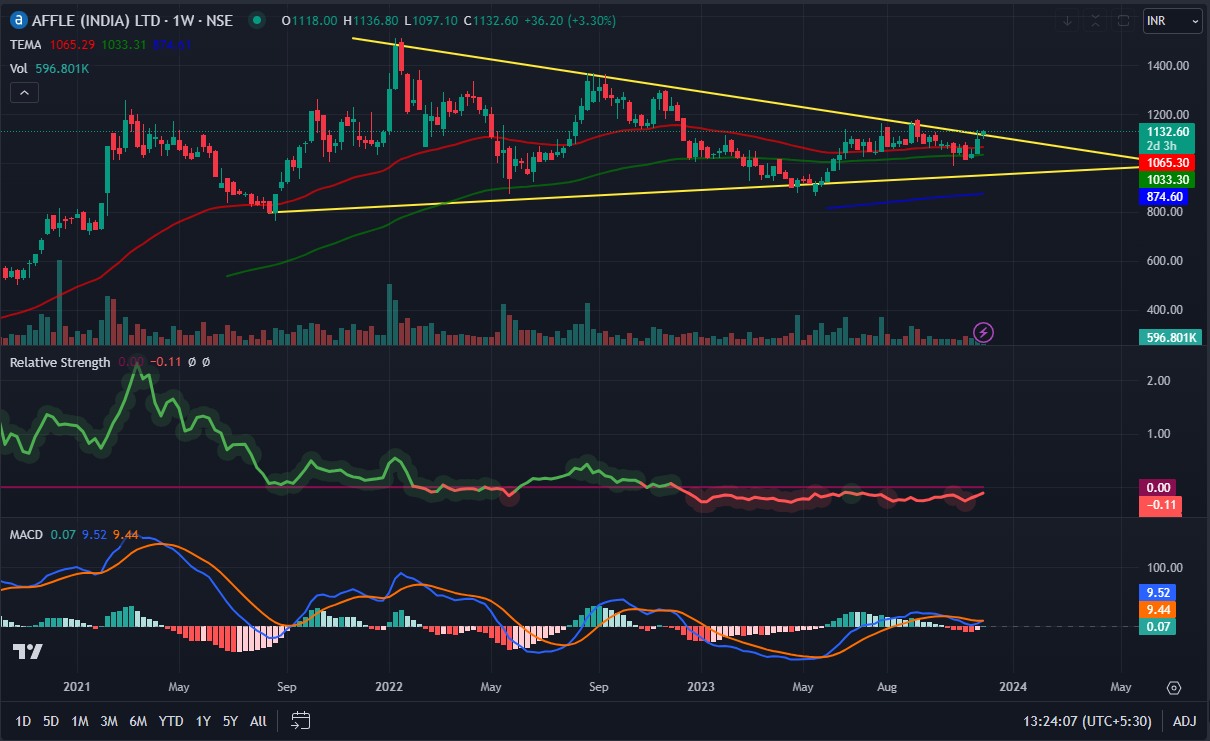
Task: Click the blue 9.52 MACD axis label
Action: (1157, 591)
